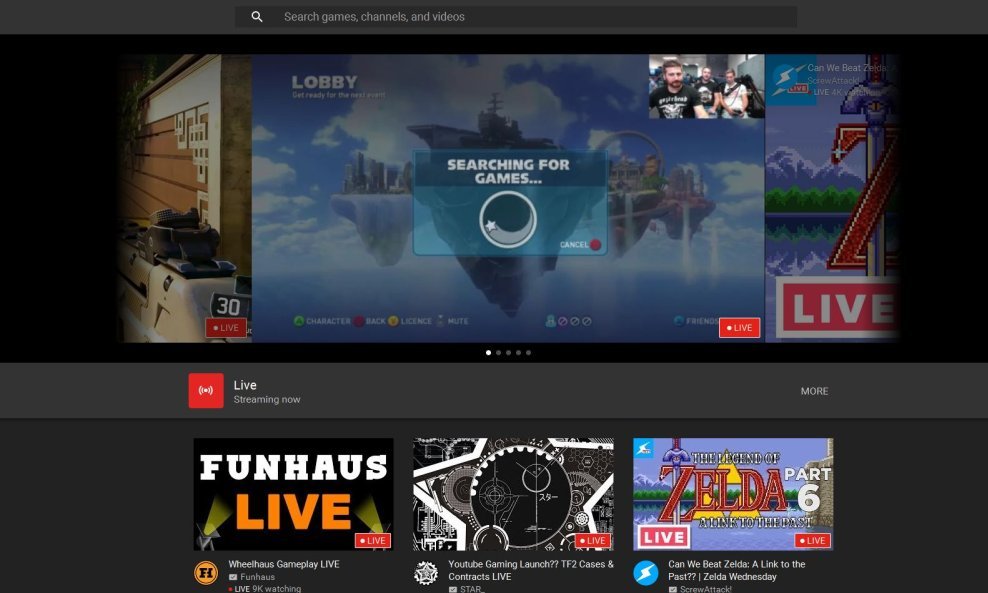The height and width of the screenshot is (593, 988).
Task: Click the search games, channels, and videos field
Action: 515,17
